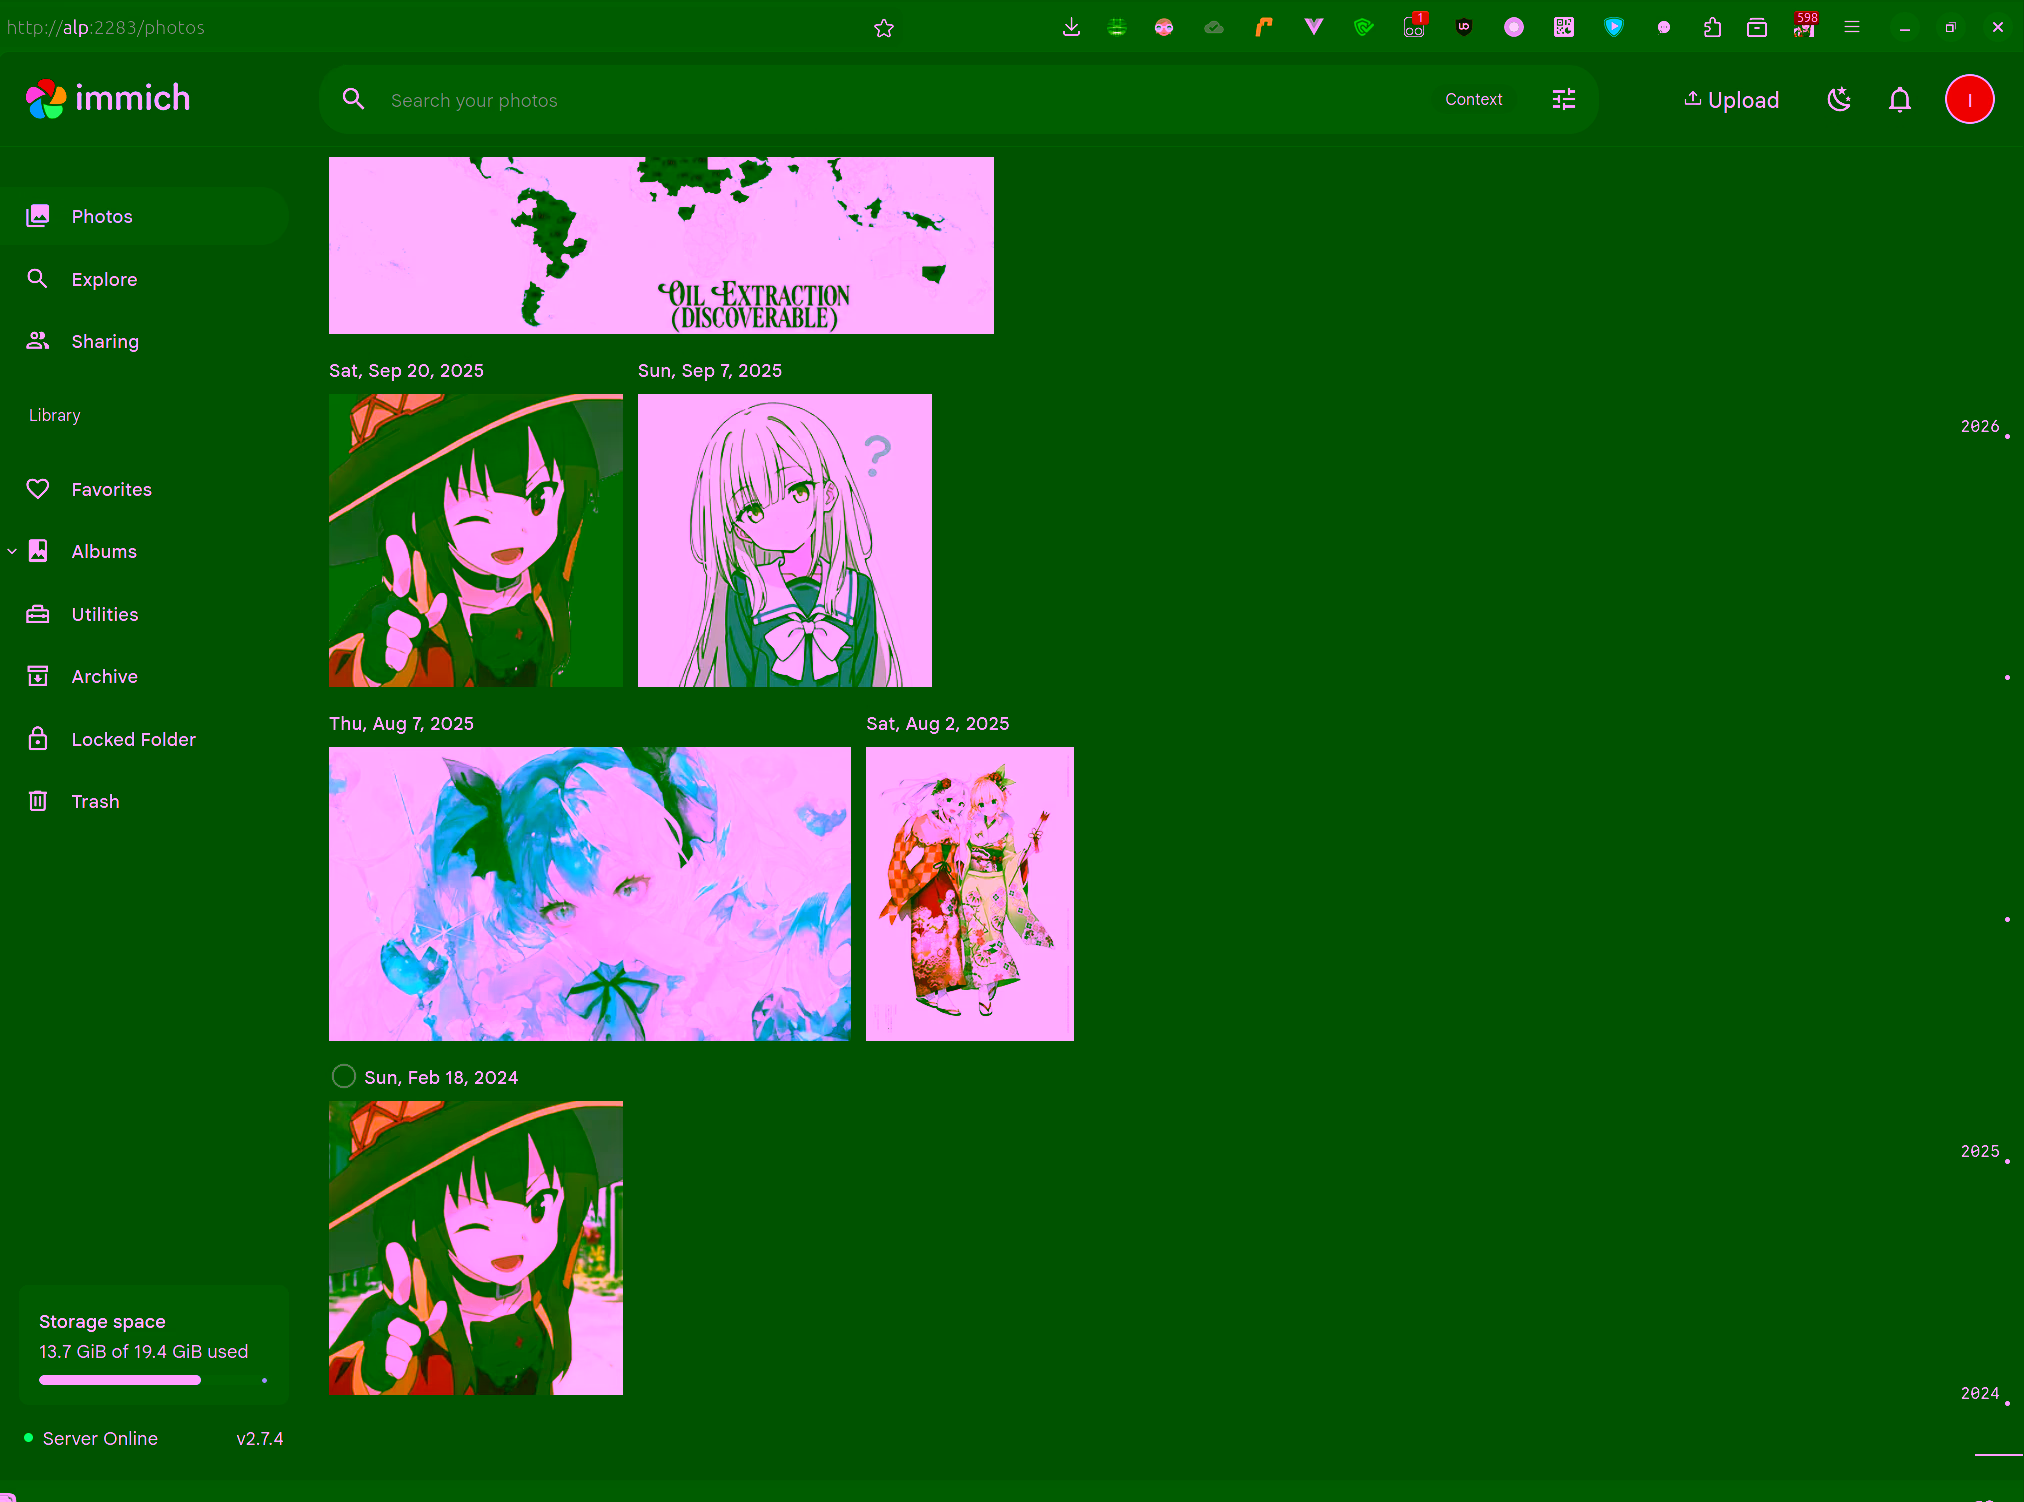Select Sun, Feb 18, 2024 group circle
The width and height of the screenshot is (2024, 1502).
[x=343, y=1076]
